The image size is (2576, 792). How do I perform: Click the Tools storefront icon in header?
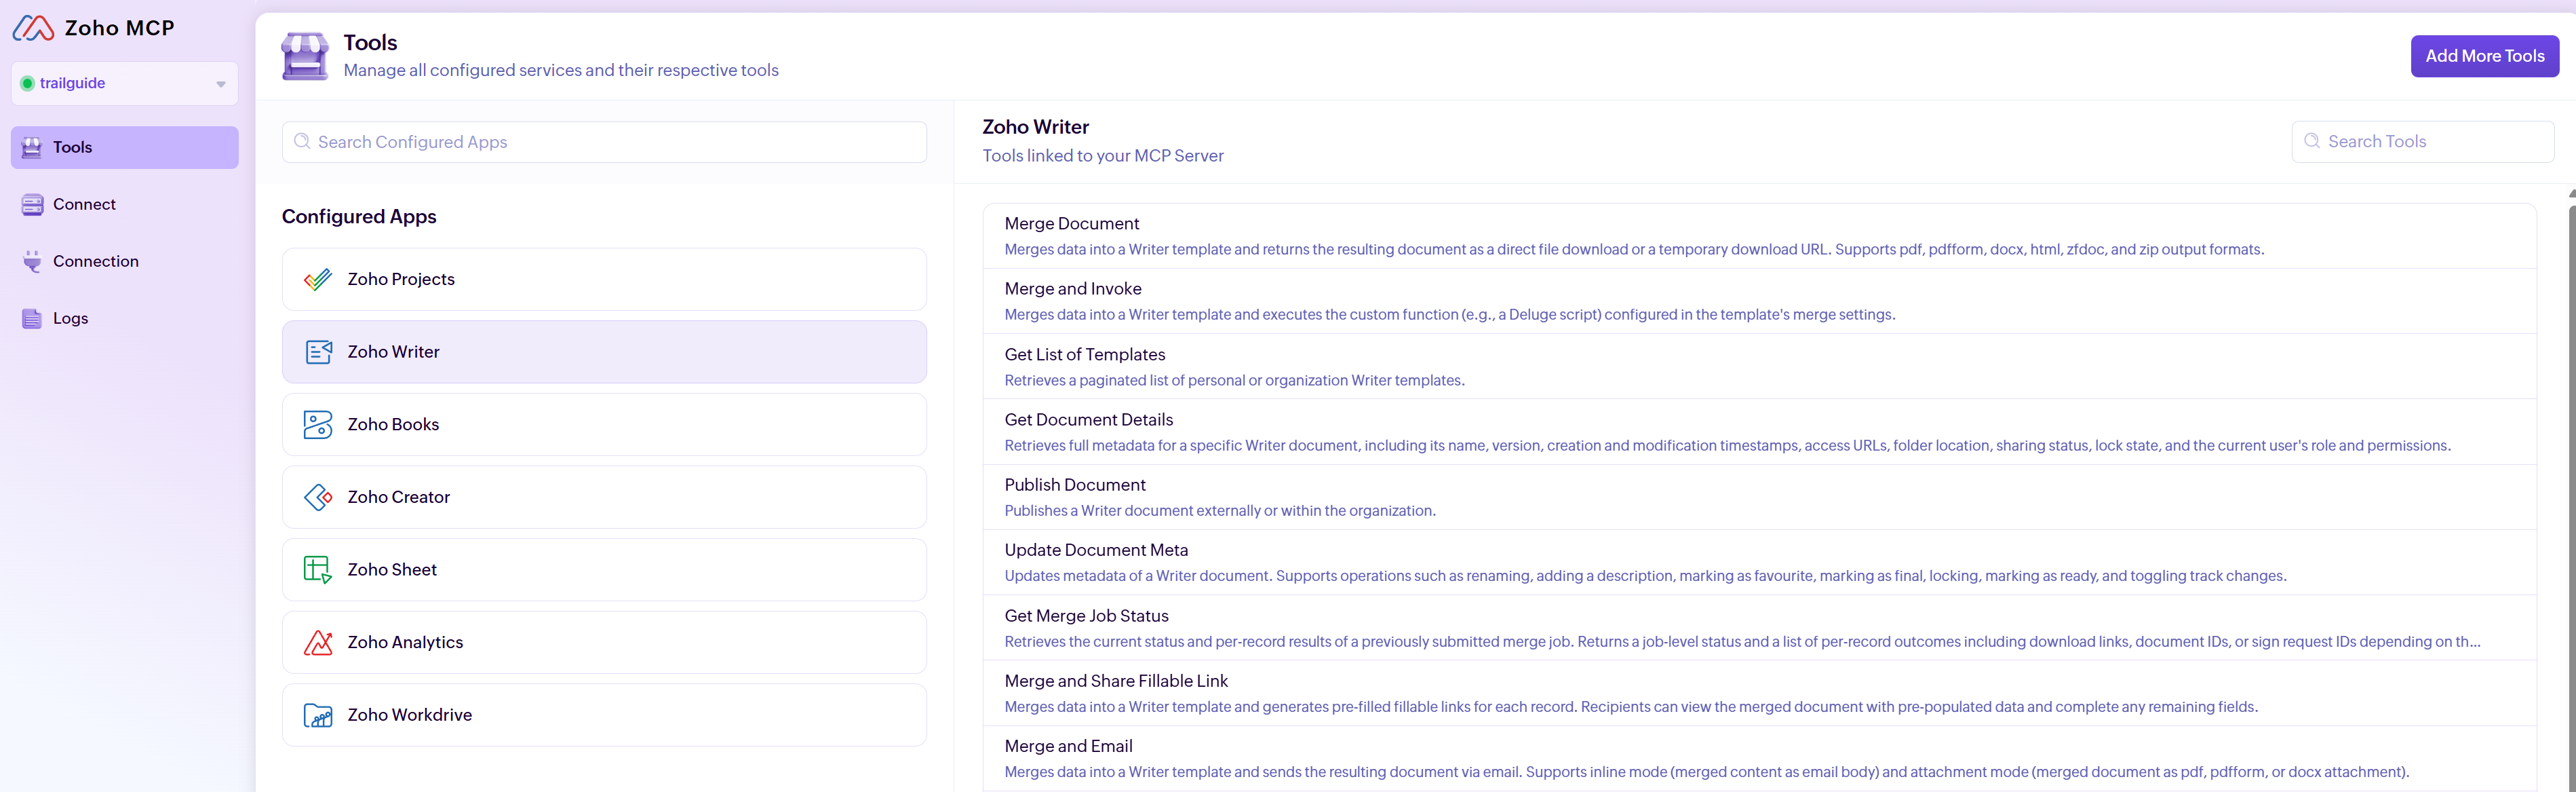click(305, 56)
